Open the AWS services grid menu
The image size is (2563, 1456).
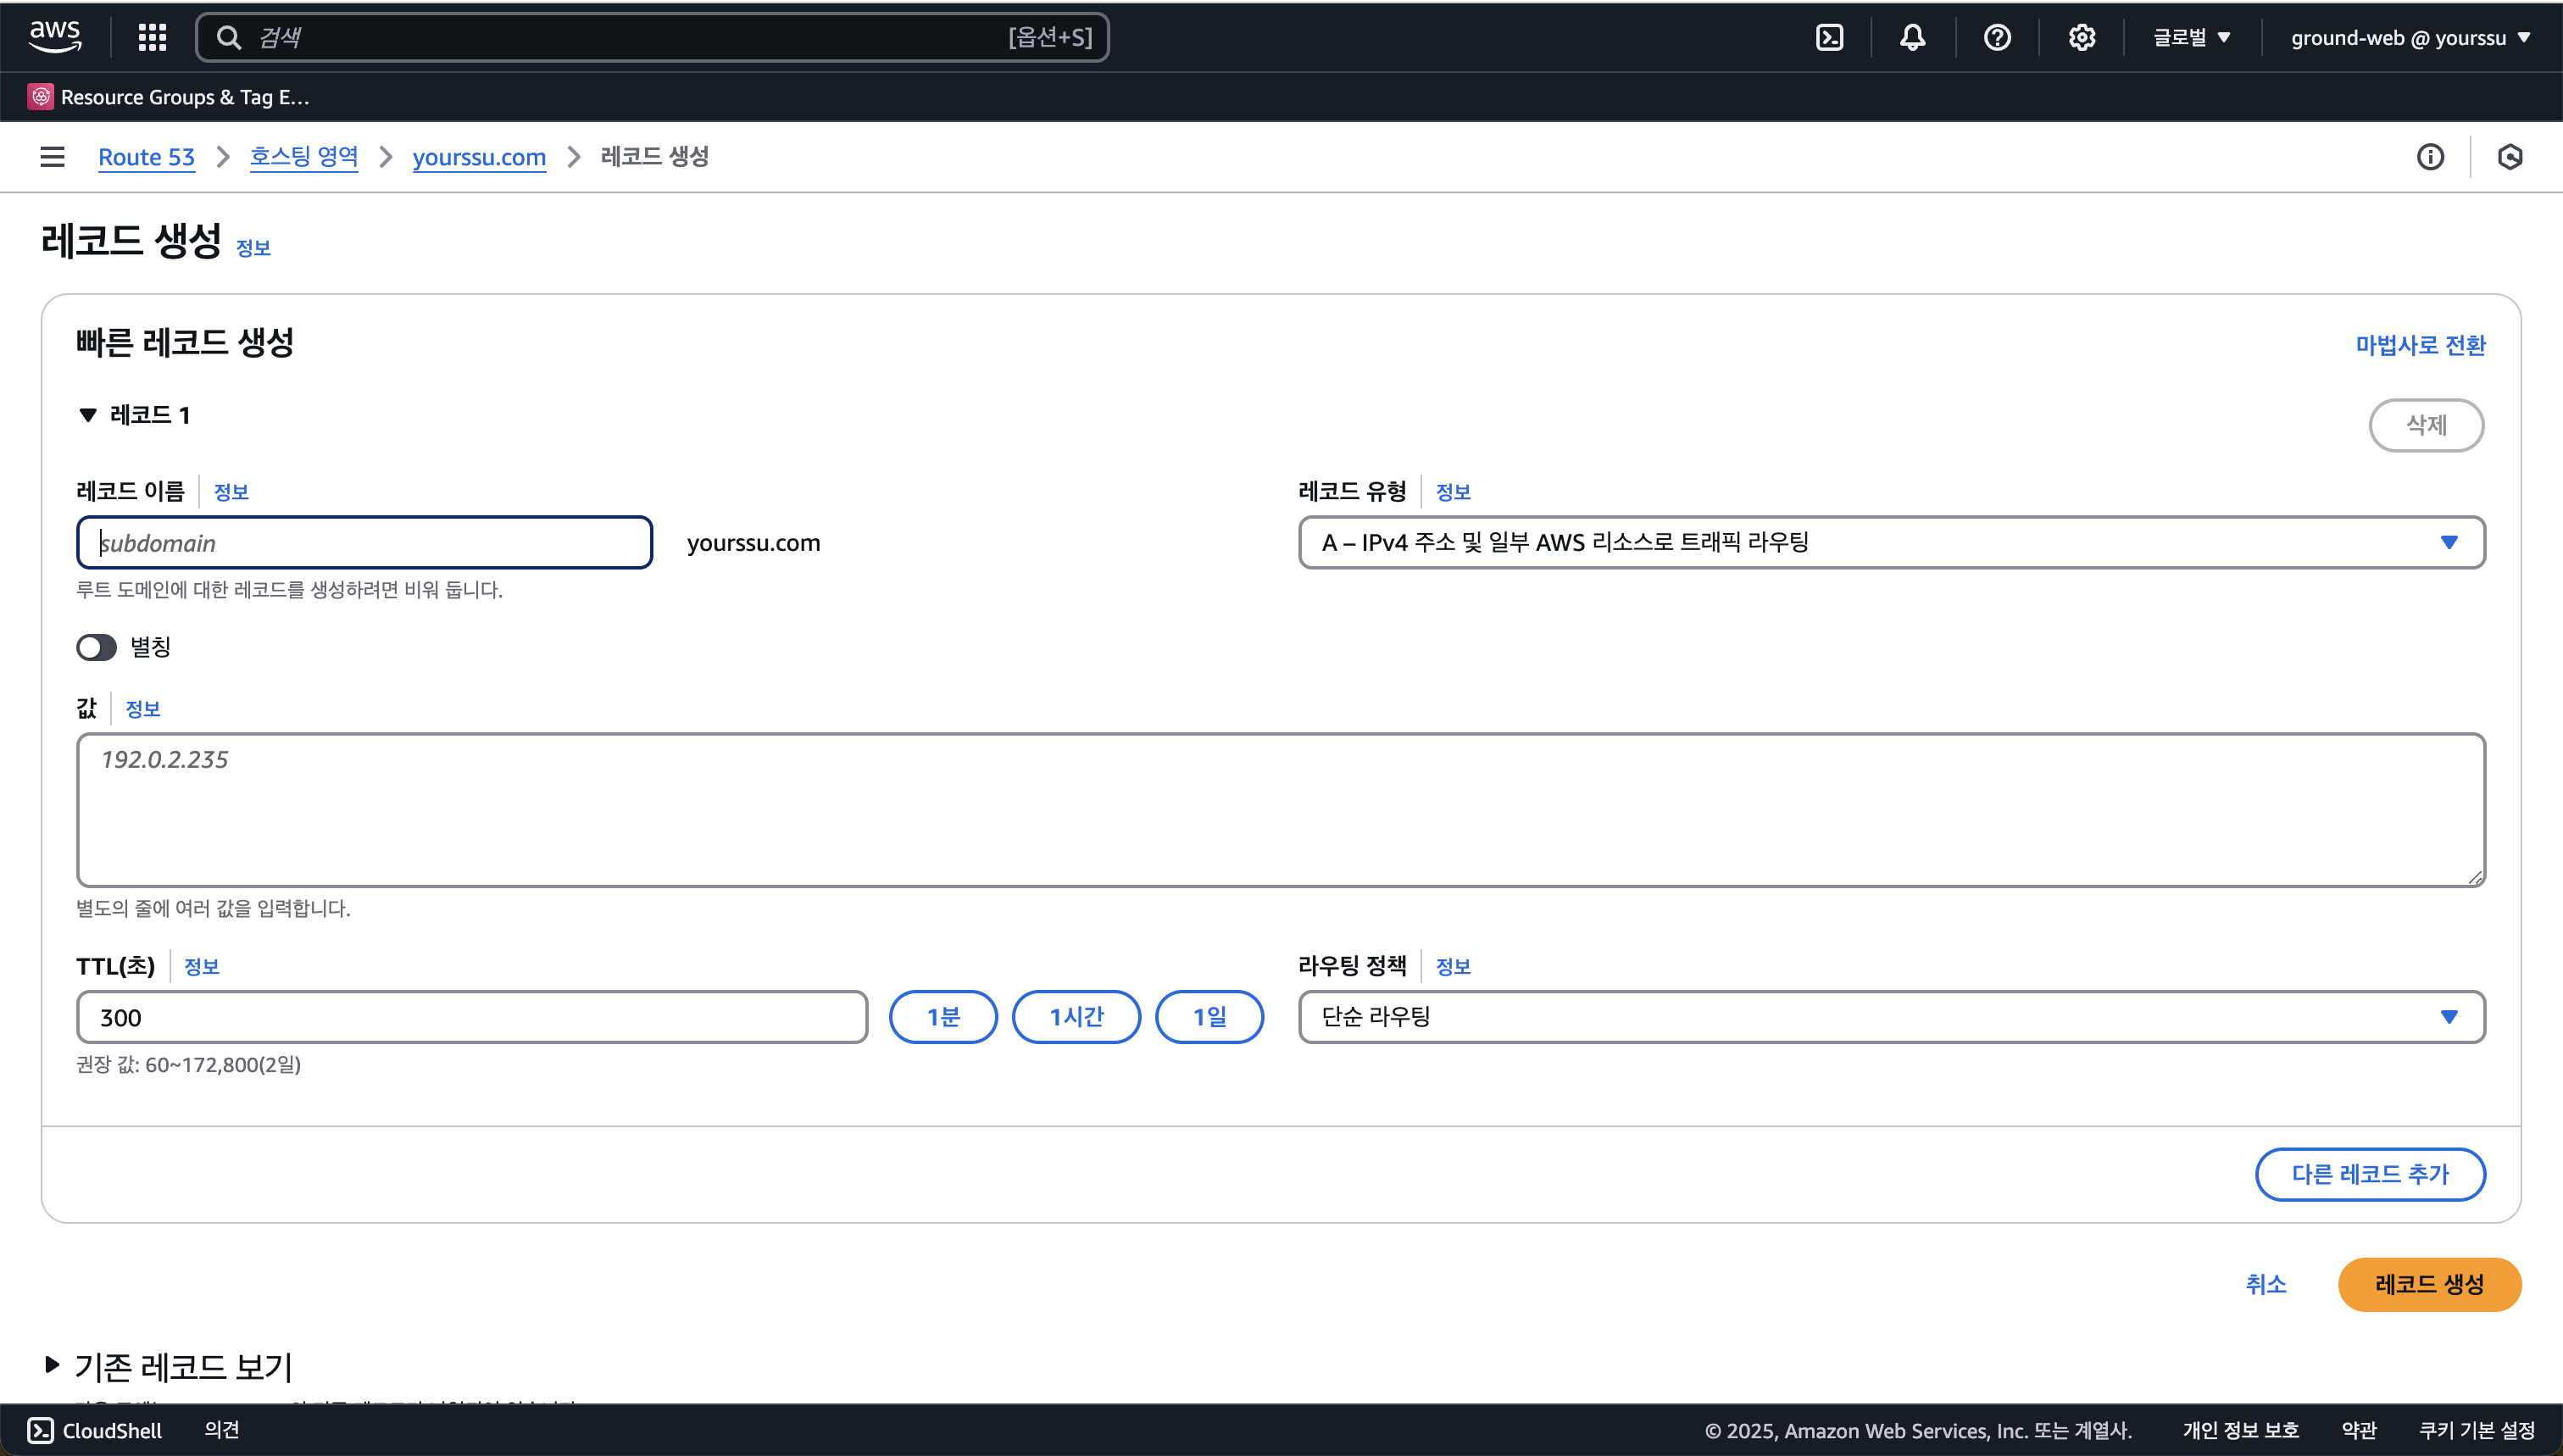tap(152, 38)
